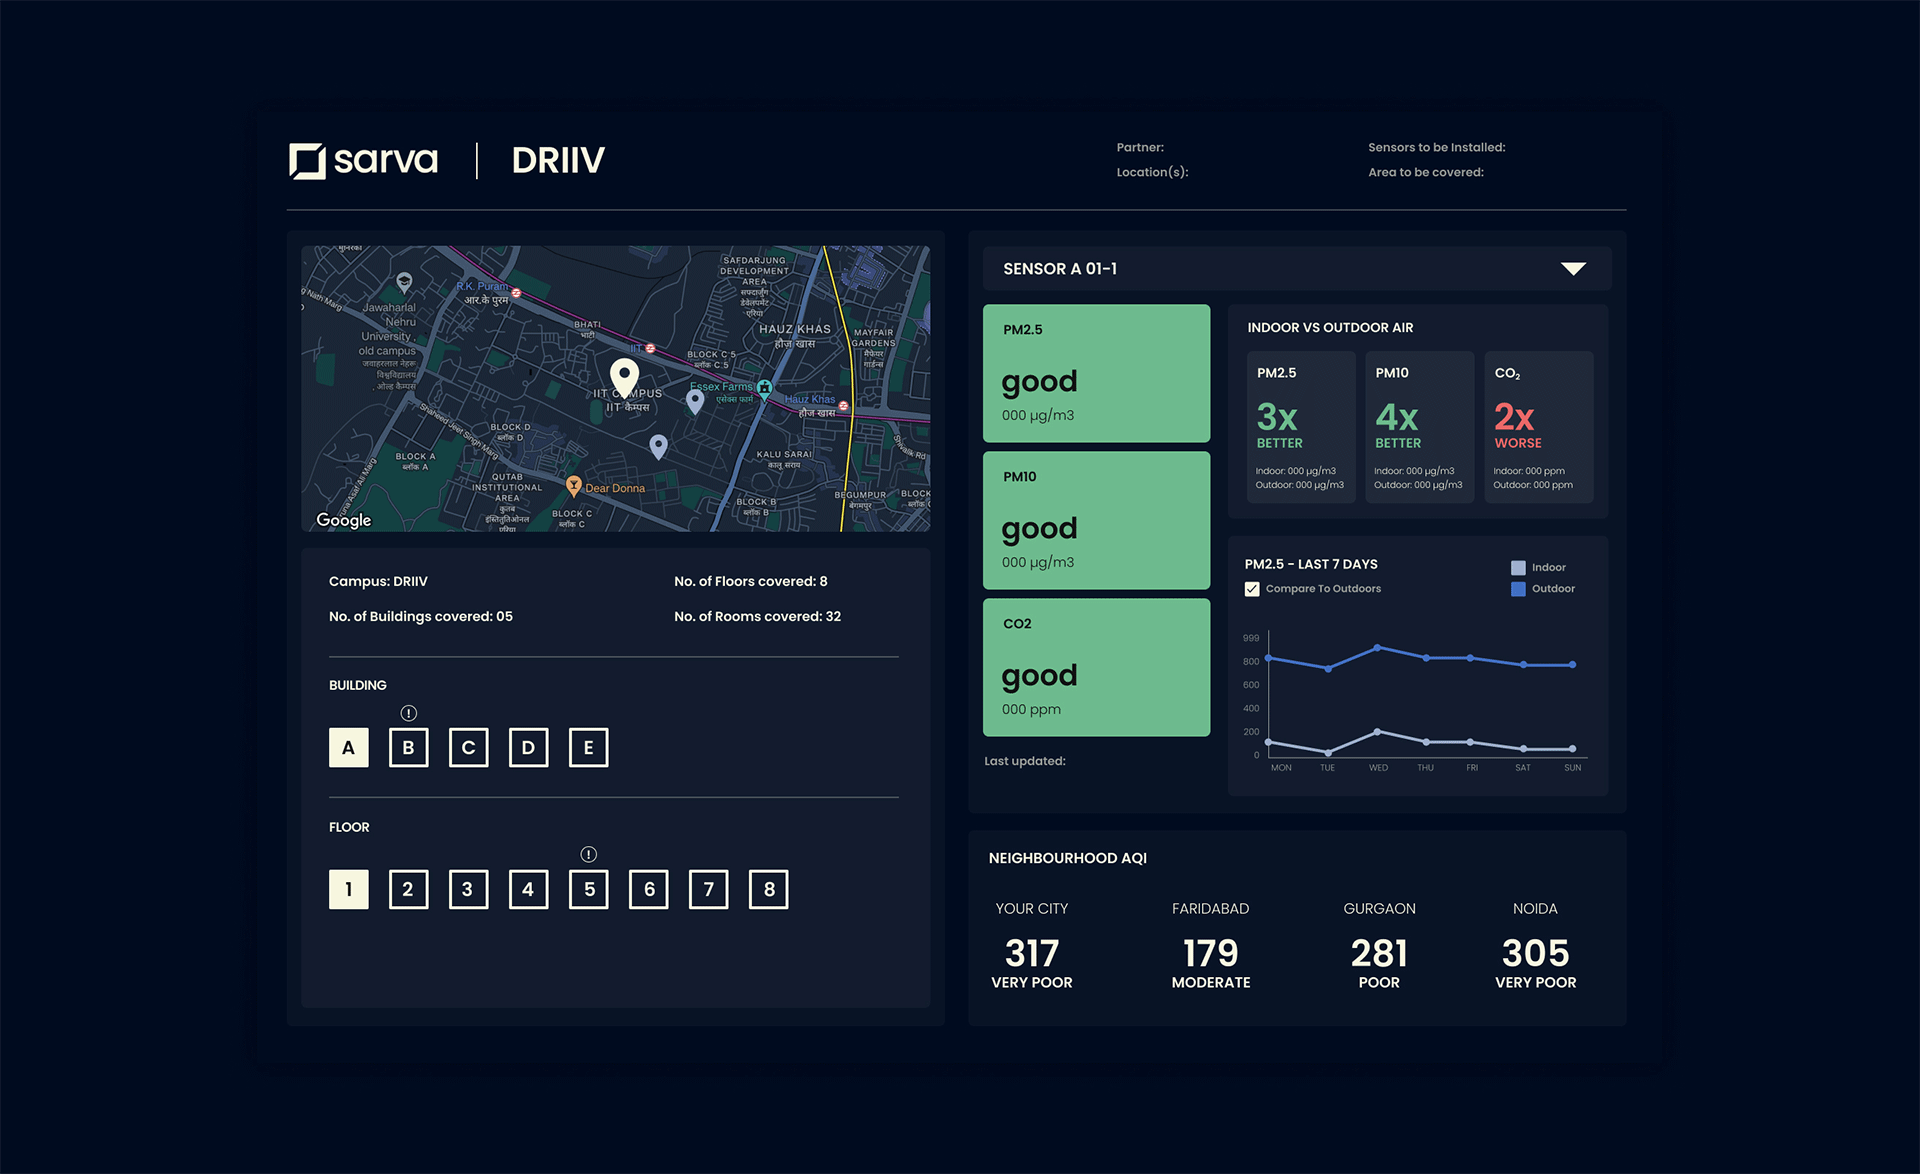Viewport: 1920px width, 1174px height.
Task: Select Floor 1
Action: (x=348, y=889)
